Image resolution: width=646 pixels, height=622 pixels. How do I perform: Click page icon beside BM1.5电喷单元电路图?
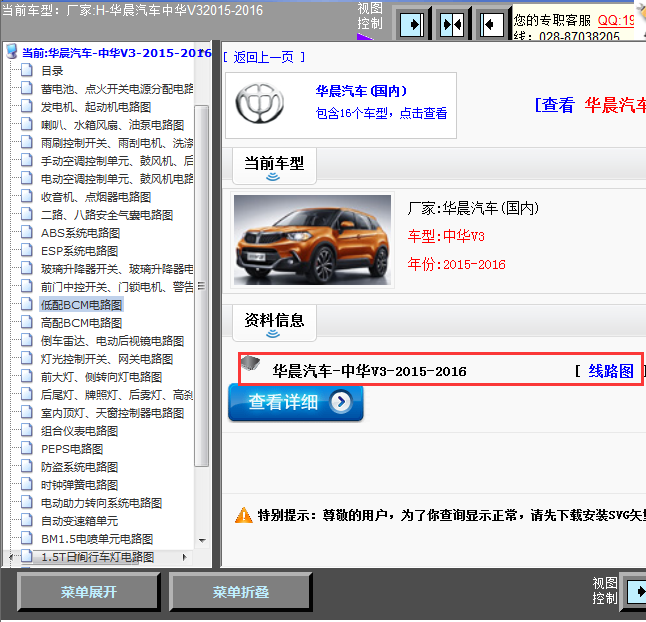coord(27,538)
